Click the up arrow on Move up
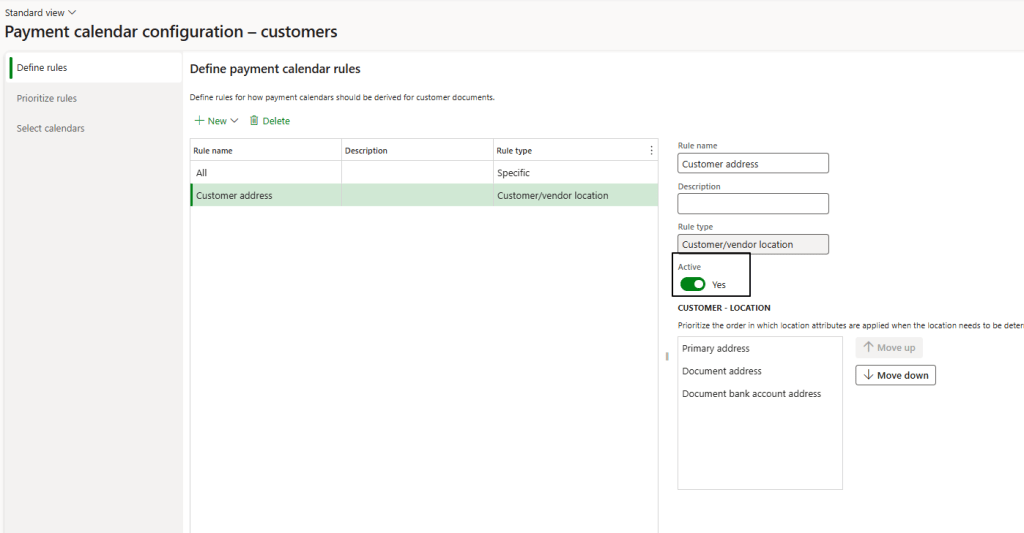Screen dimensions: 1024x533 [867, 348]
